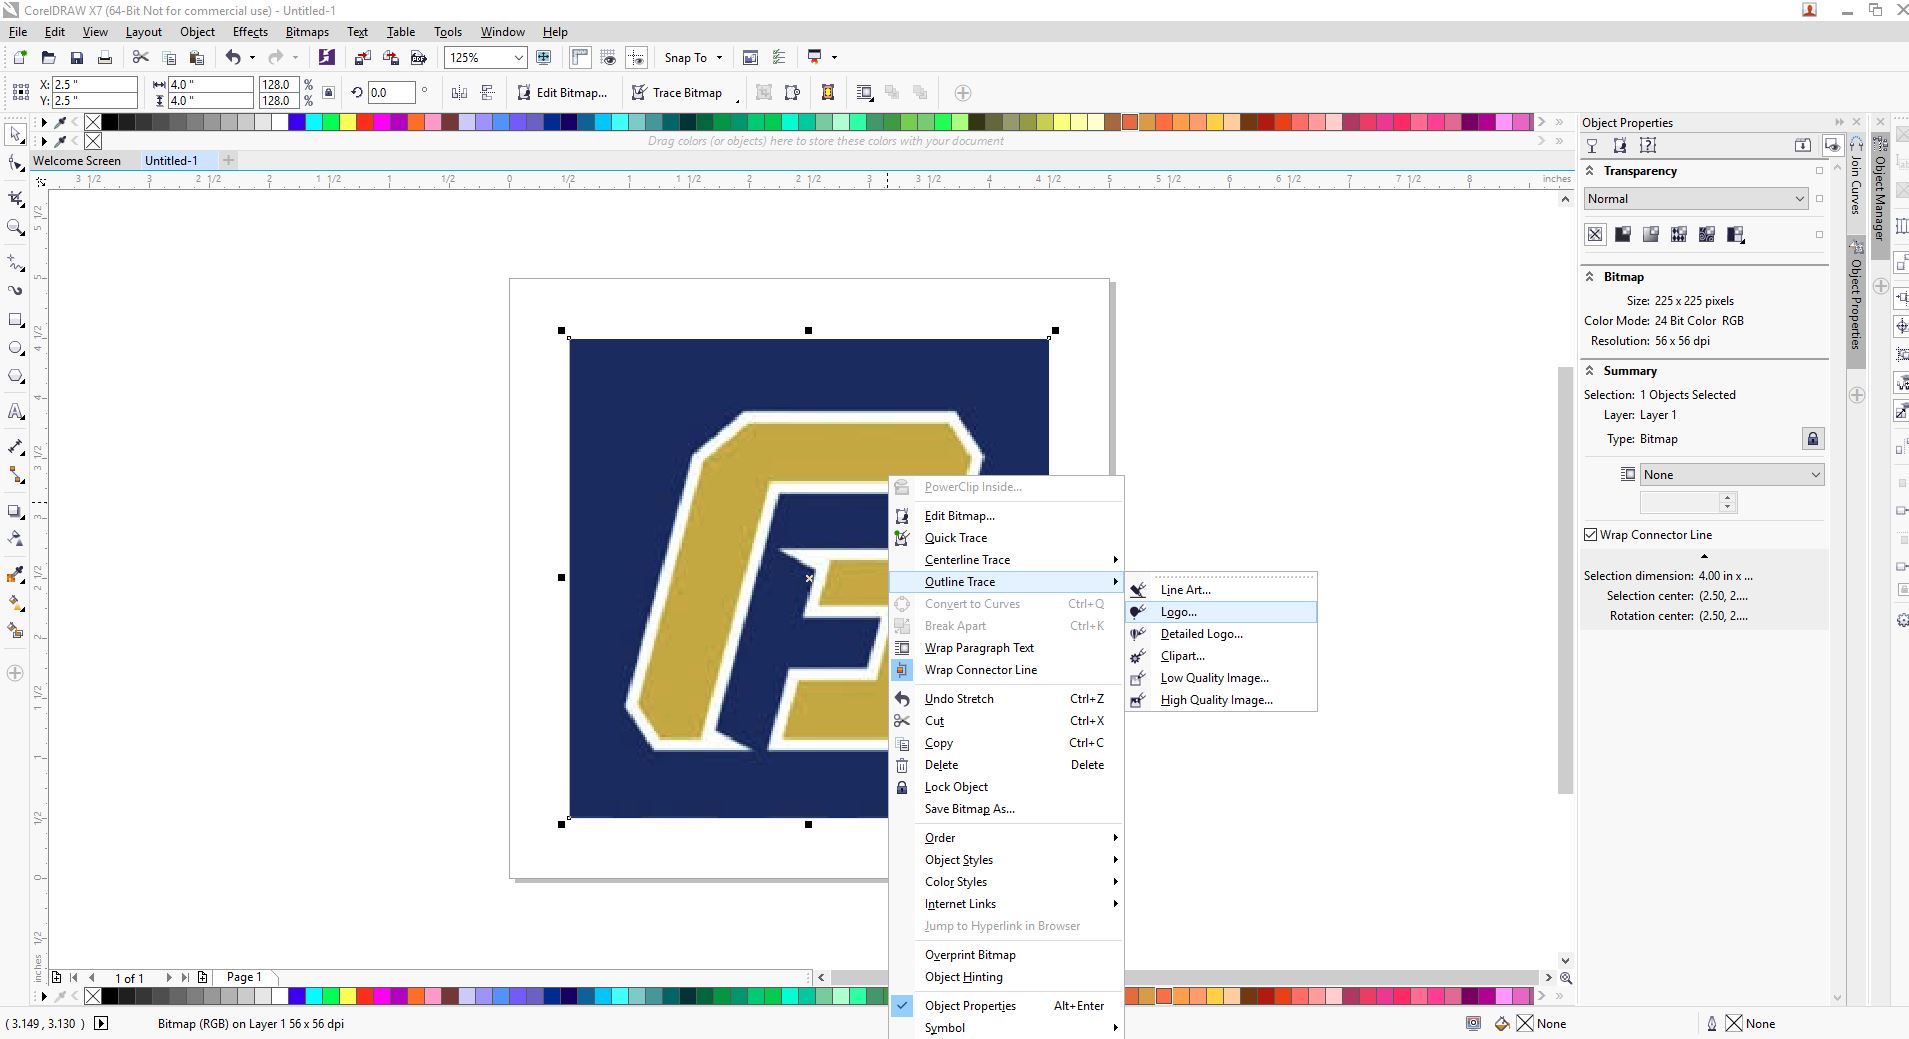The image size is (1909, 1039).
Task: Select the Zoom tool in toolbox
Action: pyautogui.click(x=16, y=228)
